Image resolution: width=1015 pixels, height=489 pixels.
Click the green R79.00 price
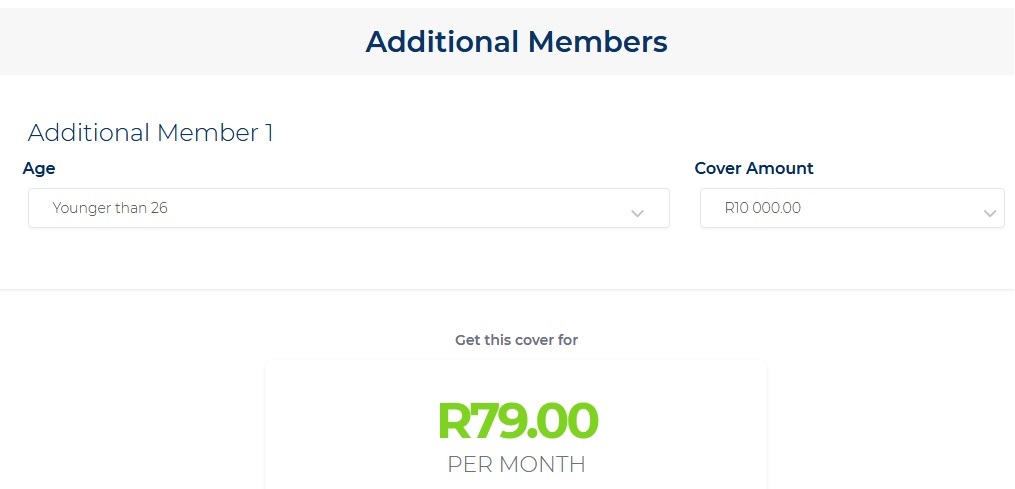pos(518,421)
